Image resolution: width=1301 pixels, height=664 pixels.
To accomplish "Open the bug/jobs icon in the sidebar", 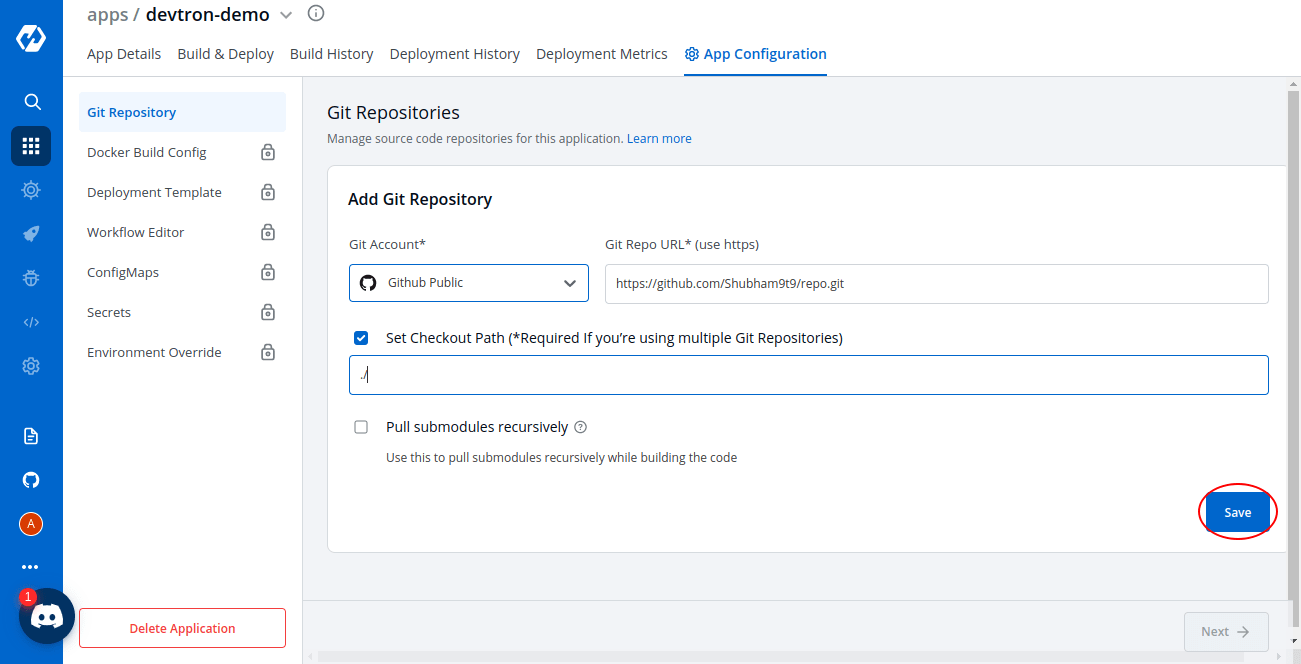I will tap(31, 277).
